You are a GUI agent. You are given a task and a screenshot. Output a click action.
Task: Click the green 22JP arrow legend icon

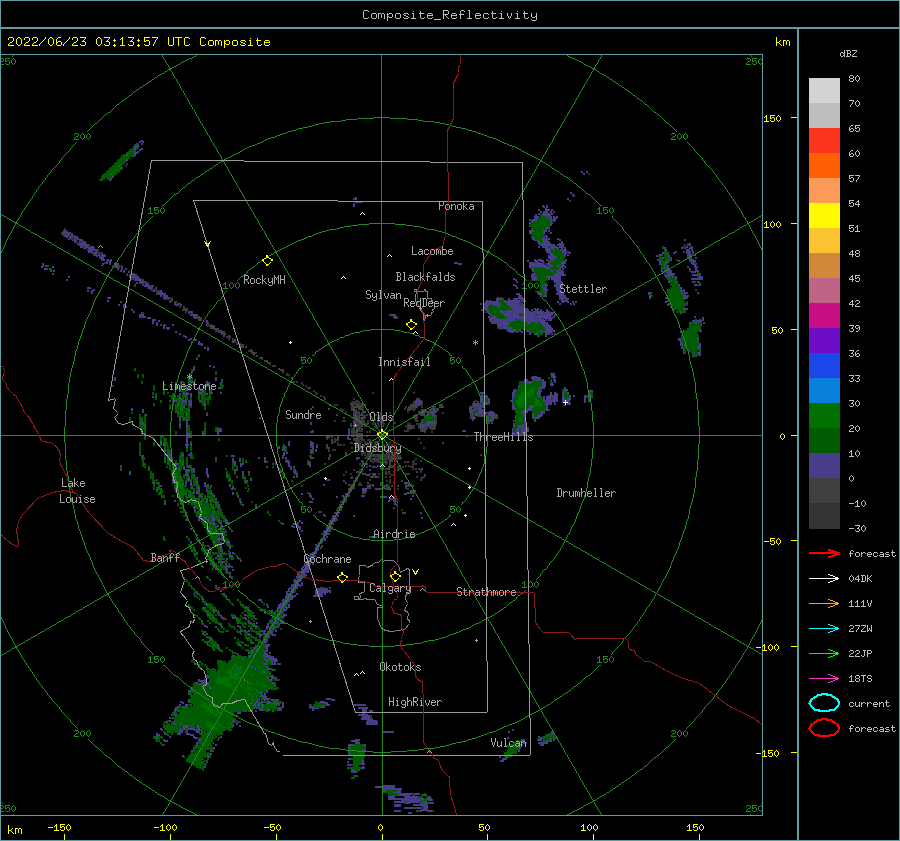click(824, 653)
